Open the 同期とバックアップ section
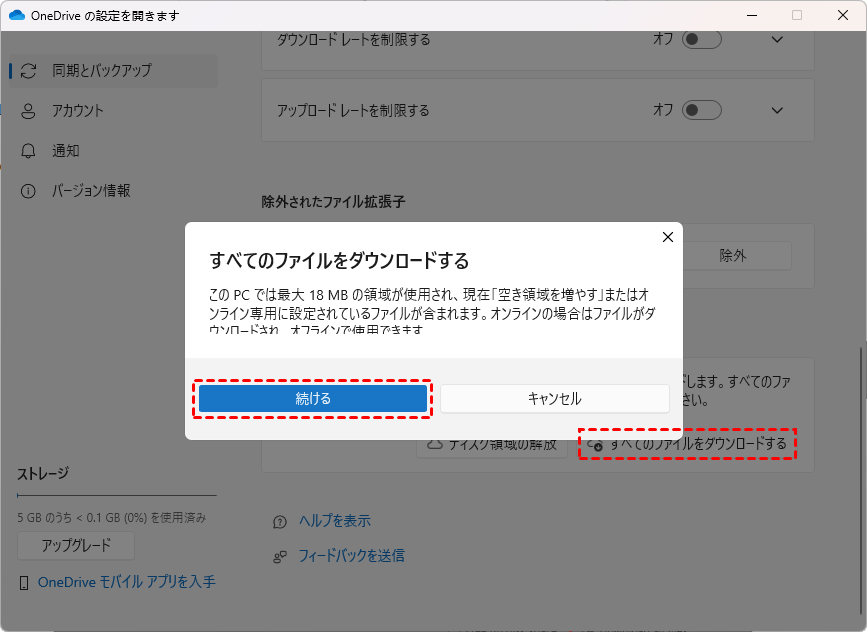 pos(113,70)
